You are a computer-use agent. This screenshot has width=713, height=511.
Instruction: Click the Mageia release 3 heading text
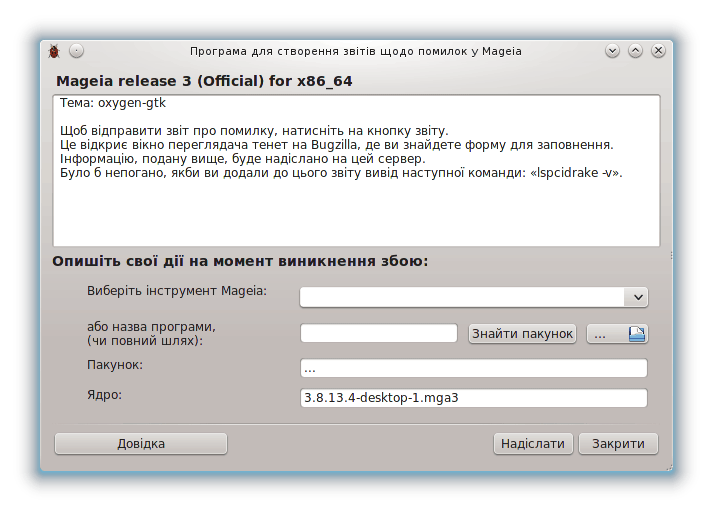(x=204, y=81)
